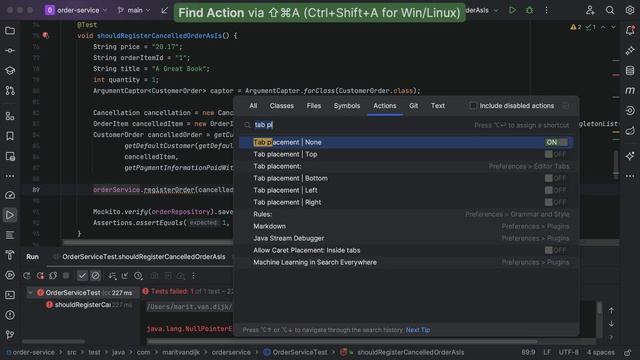Click the Rerun failed tests icon
Screen dimensions: 640x360
[40, 276]
